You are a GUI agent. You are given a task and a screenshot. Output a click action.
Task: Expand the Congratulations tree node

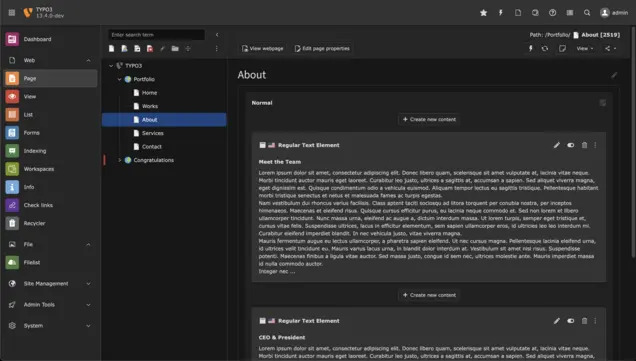pyautogui.click(x=120, y=160)
